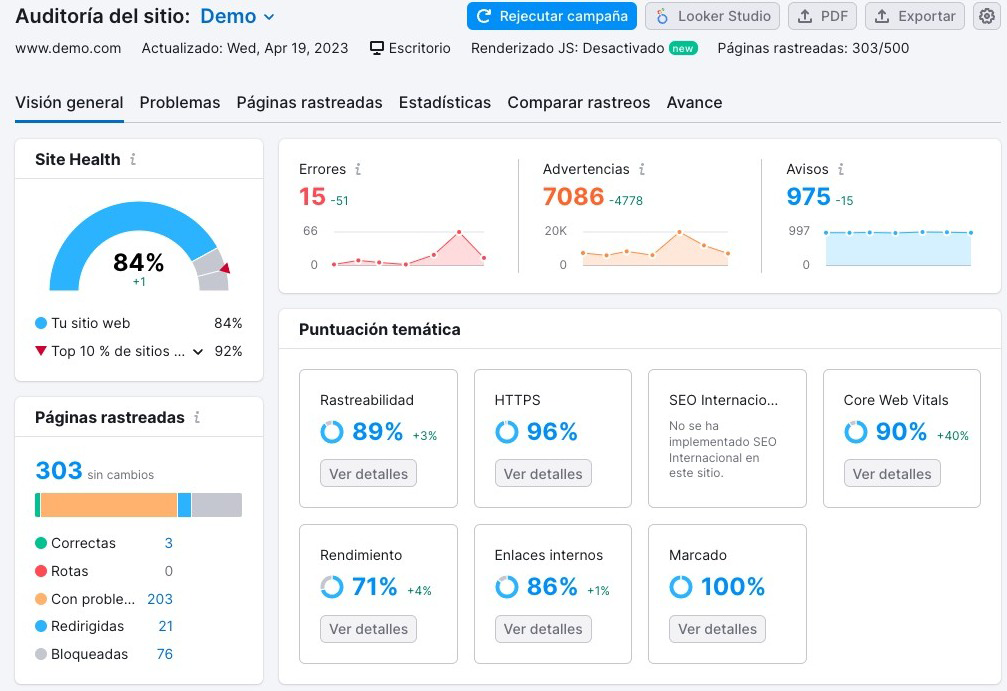Click the Rejecutar campaña button

click(551, 16)
